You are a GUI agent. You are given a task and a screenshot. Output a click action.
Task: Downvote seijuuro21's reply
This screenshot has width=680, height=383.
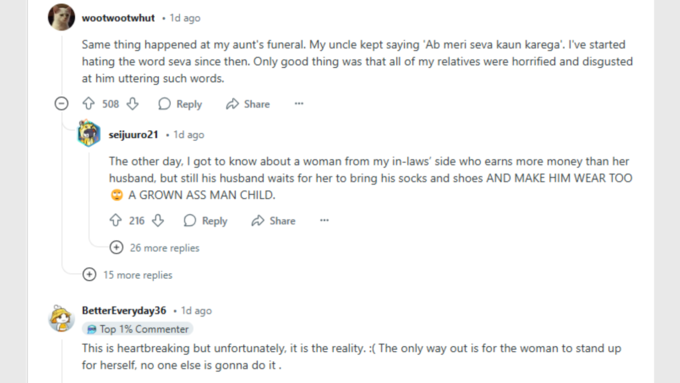coord(158,220)
